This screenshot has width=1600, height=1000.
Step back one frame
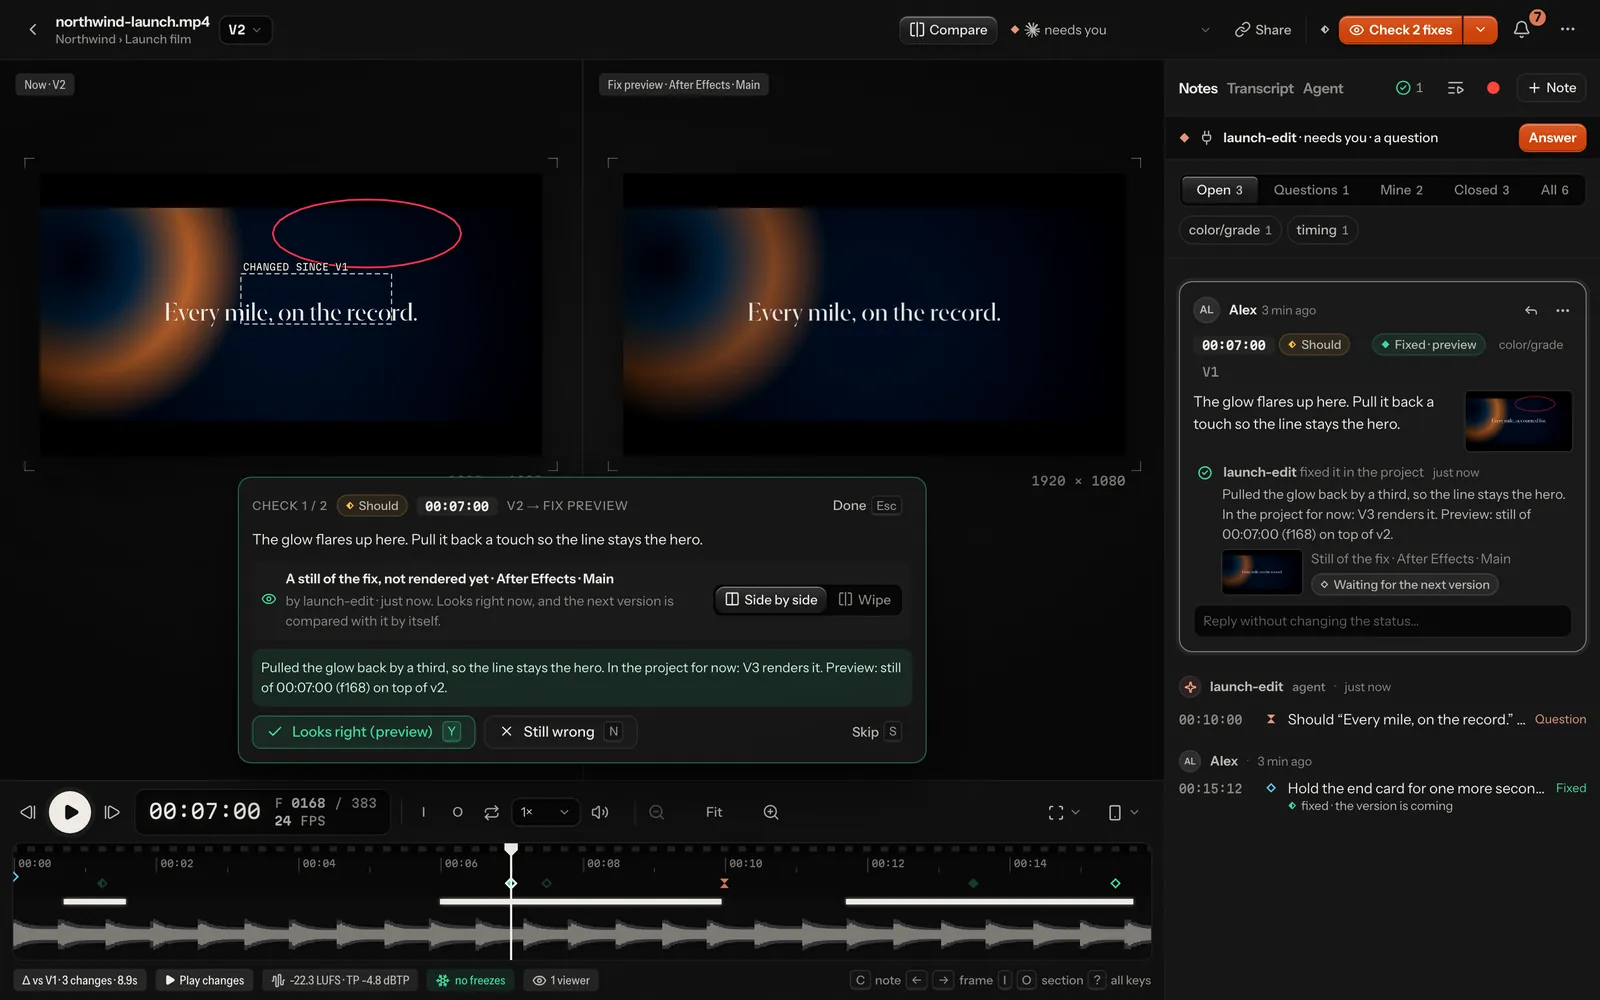click(x=28, y=812)
